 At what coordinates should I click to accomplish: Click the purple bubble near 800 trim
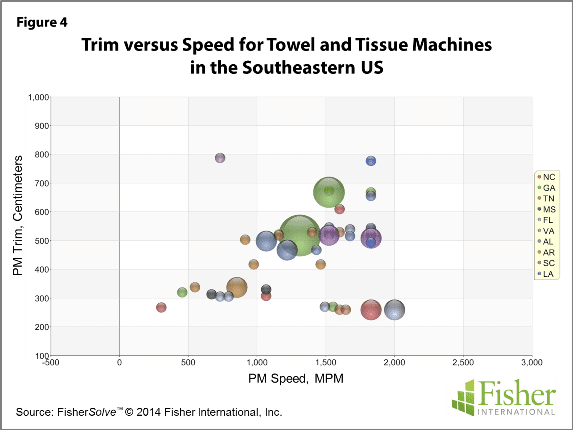220,158
